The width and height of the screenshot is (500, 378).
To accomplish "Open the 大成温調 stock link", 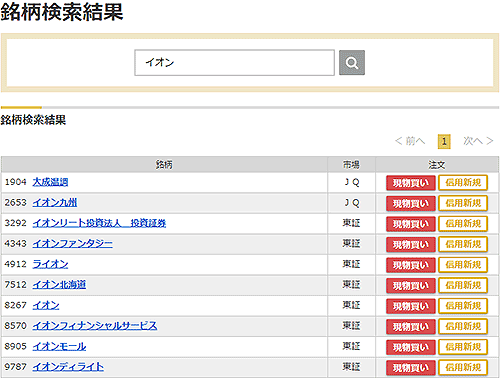I will [50, 182].
